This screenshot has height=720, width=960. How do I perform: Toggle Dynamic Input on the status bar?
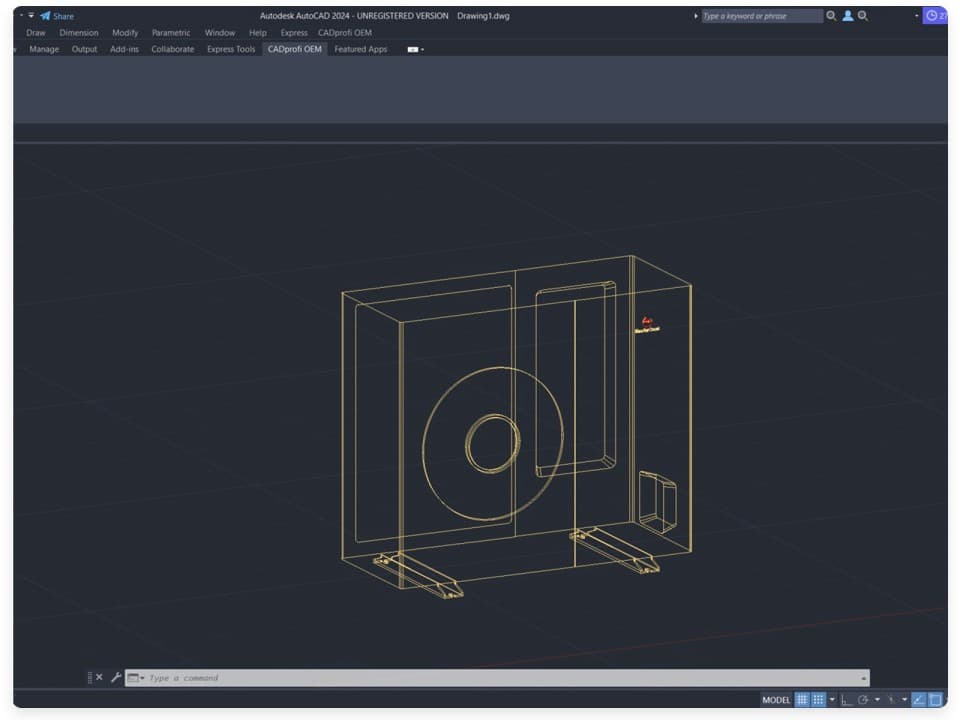point(918,699)
